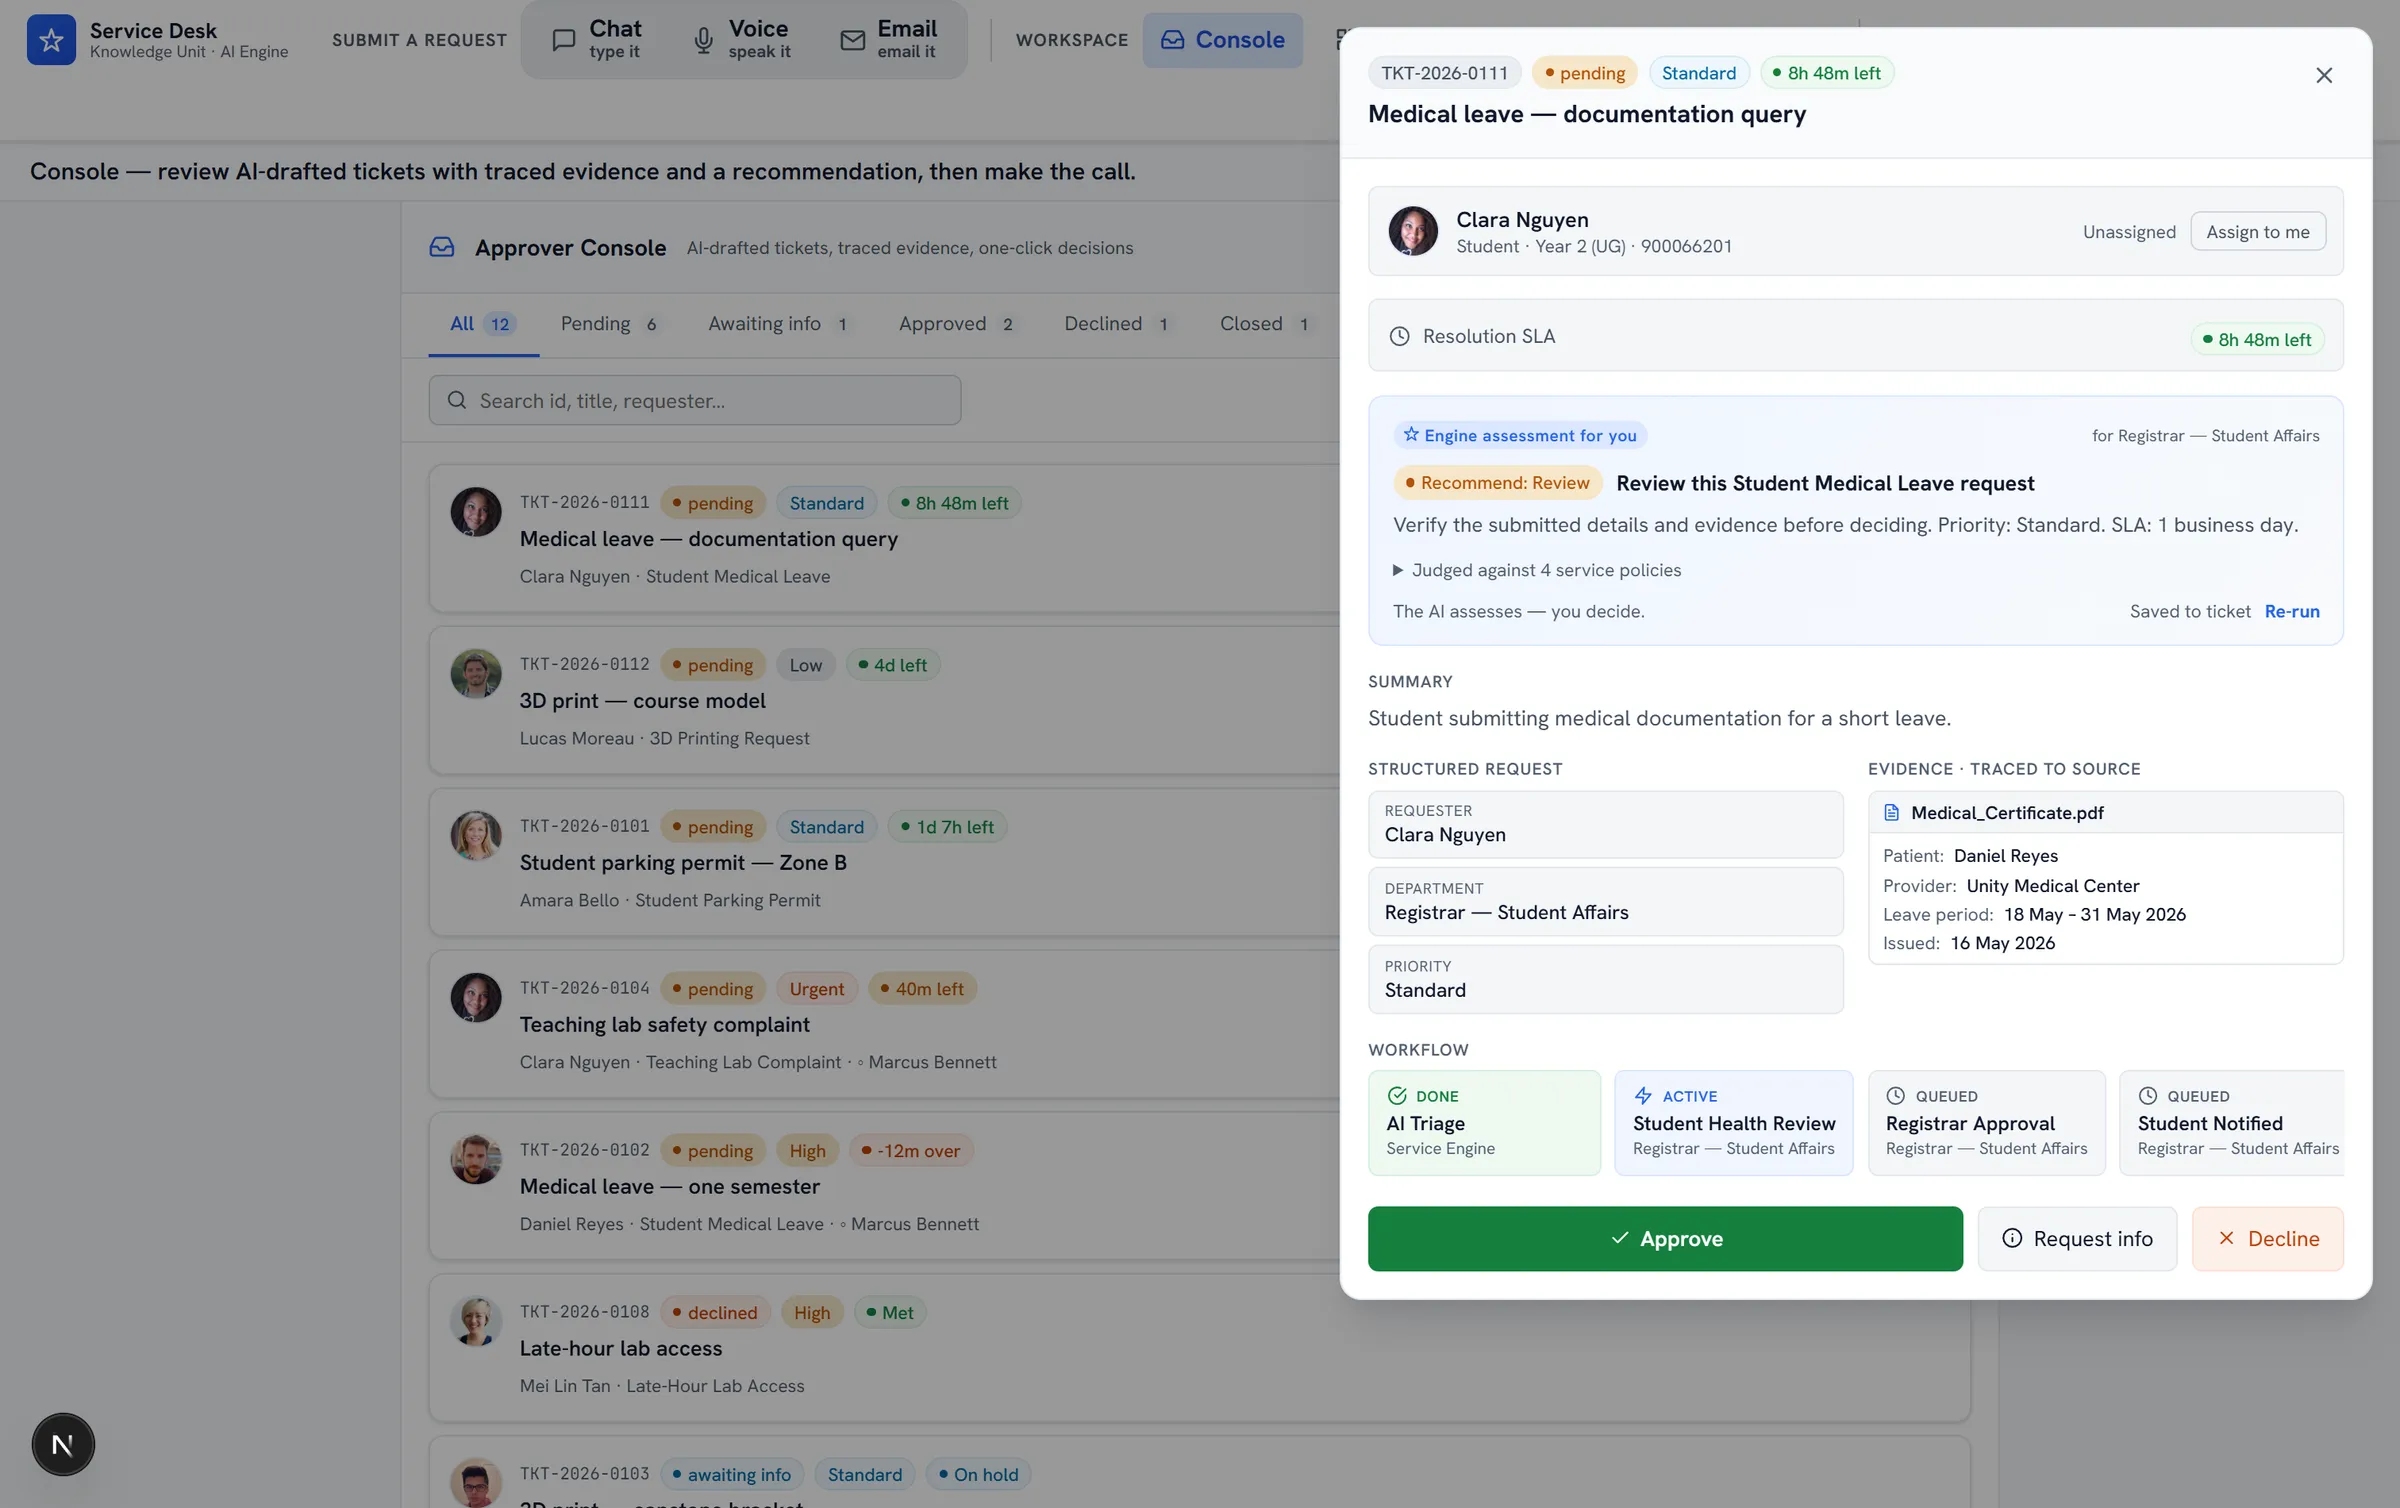The image size is (2400, 1508).
Task: Click Clara Nguyen's avatar in ticket panel
Action: tap(1413, 231)
